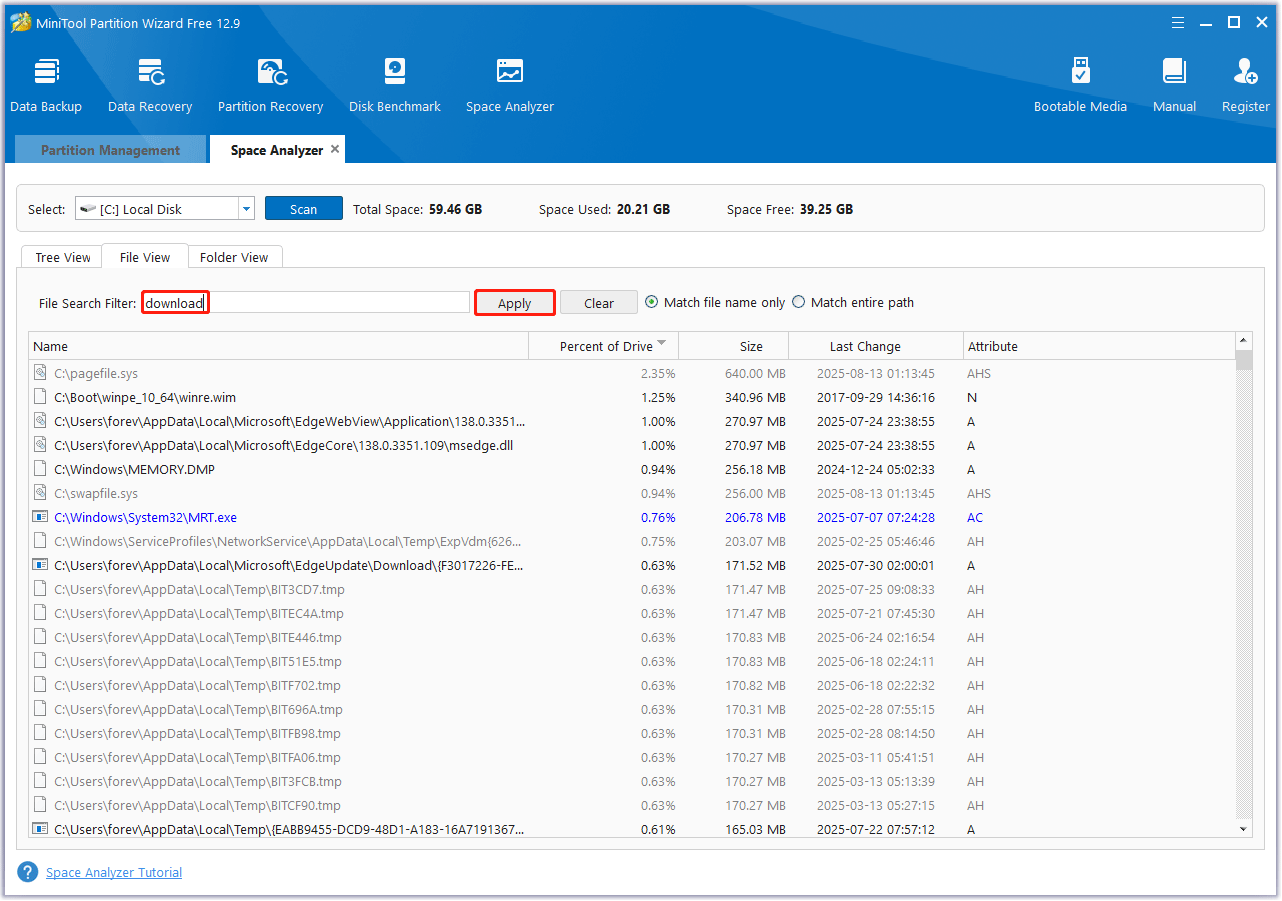The height and width of the screenshot is (901, 1282).
Task: Switch to the Space Analyzer tab
Action: [277, 150]
